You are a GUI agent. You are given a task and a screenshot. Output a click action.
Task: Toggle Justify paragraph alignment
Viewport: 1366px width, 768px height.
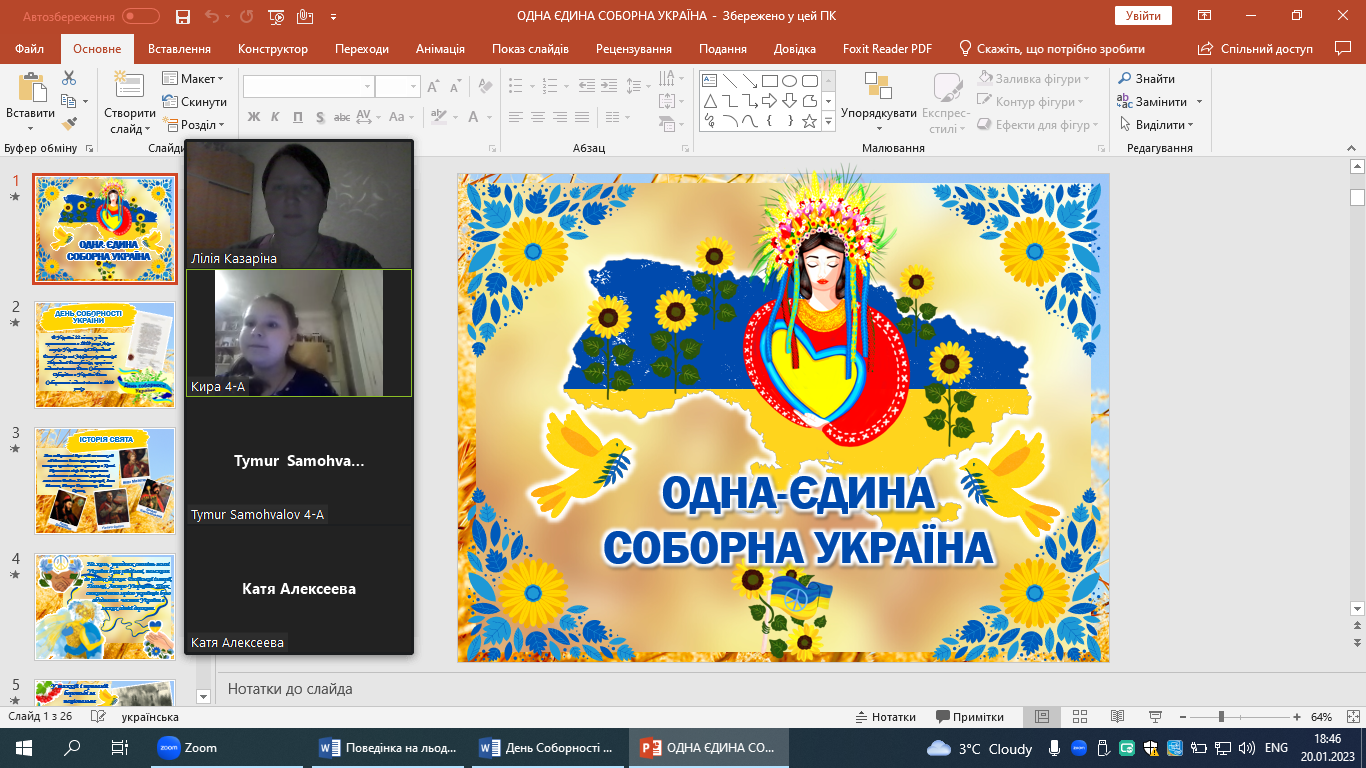pos(583,117)
